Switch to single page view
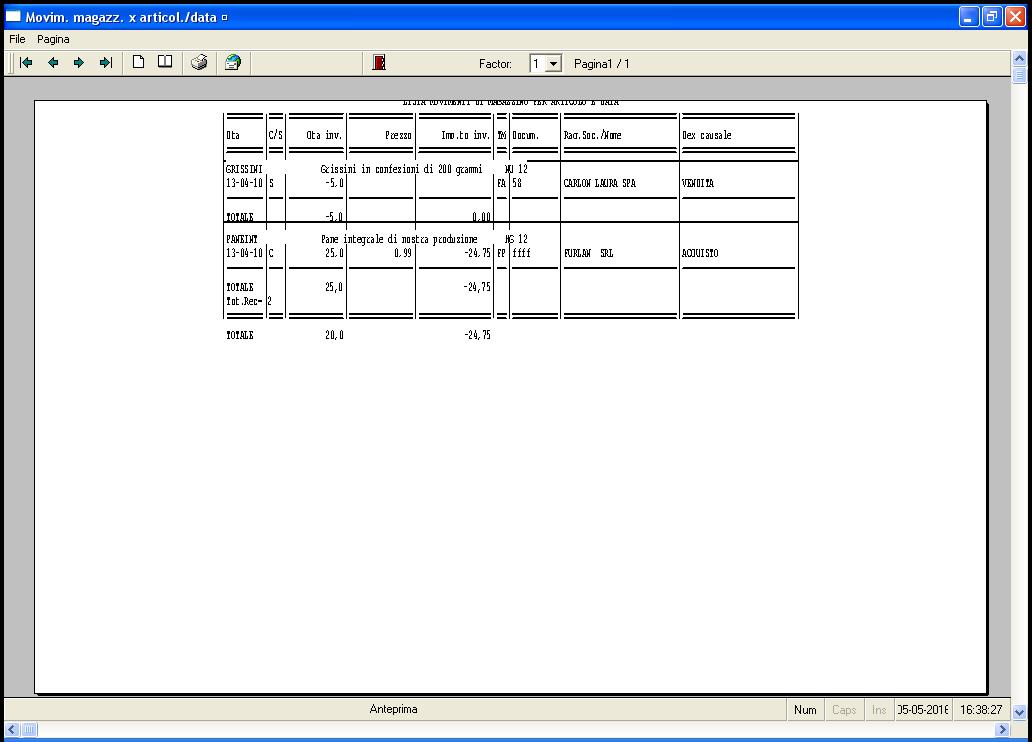 point(139,63)
